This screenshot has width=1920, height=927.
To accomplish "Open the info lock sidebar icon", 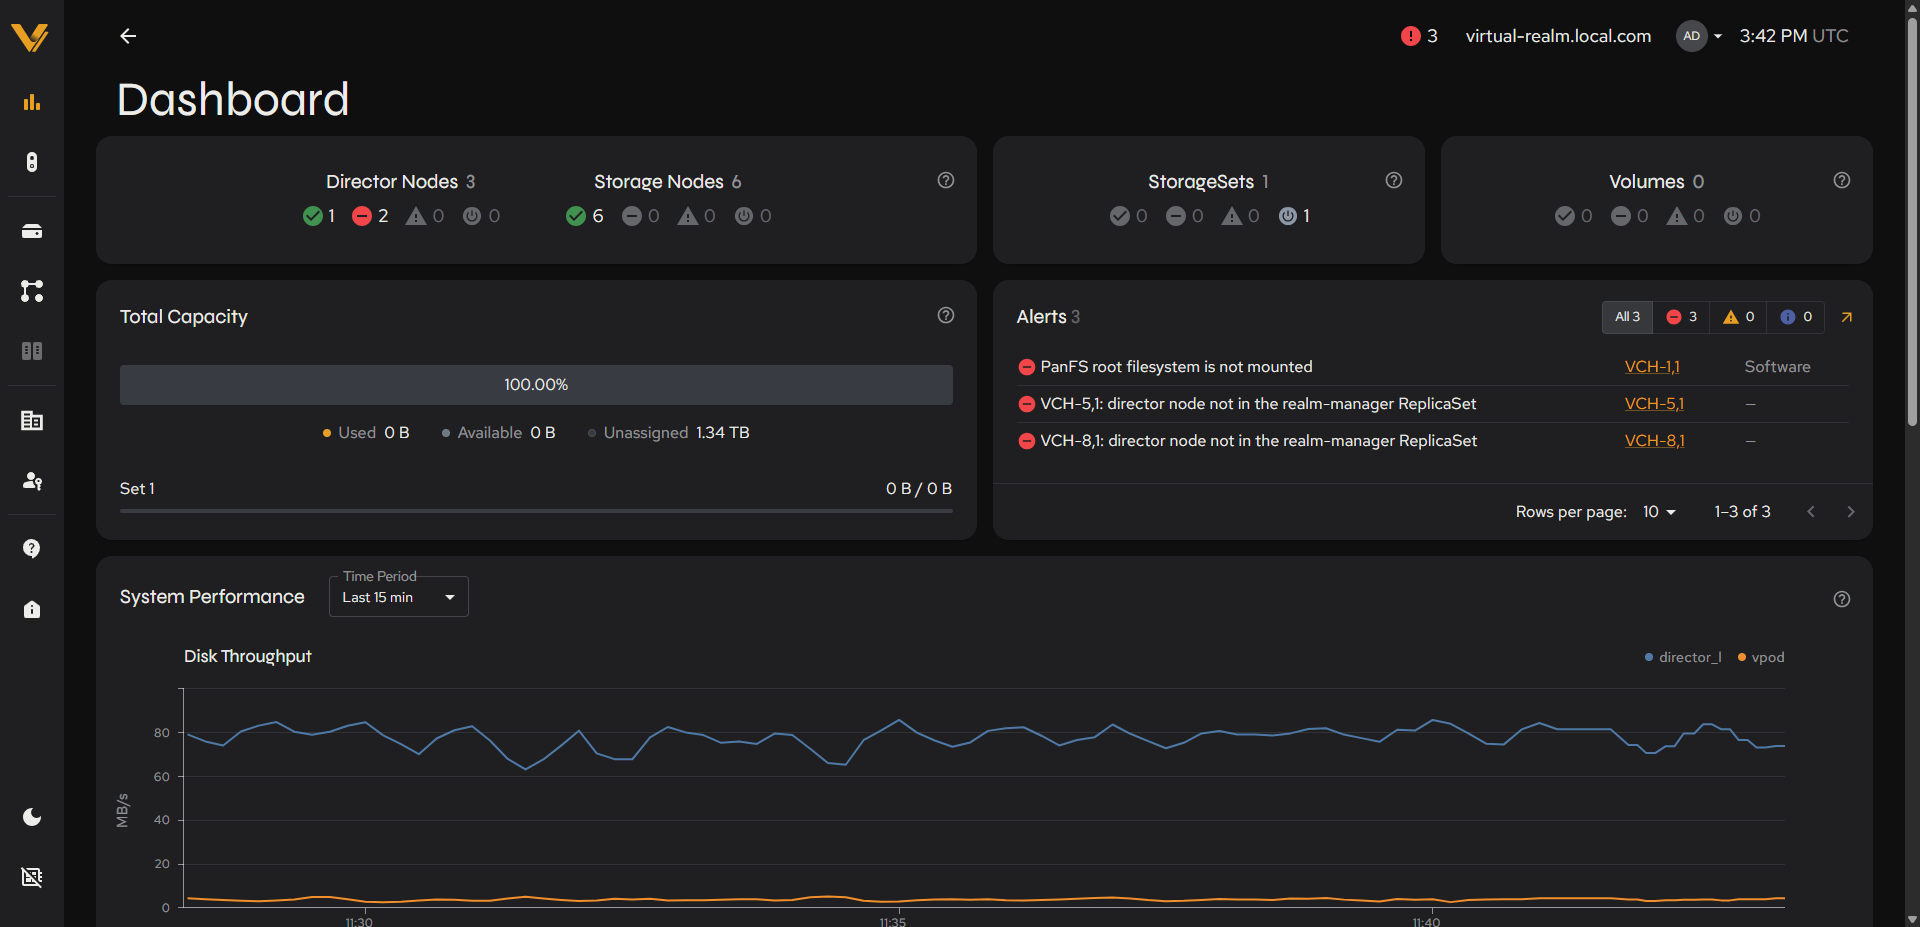I will pos(32,609).
